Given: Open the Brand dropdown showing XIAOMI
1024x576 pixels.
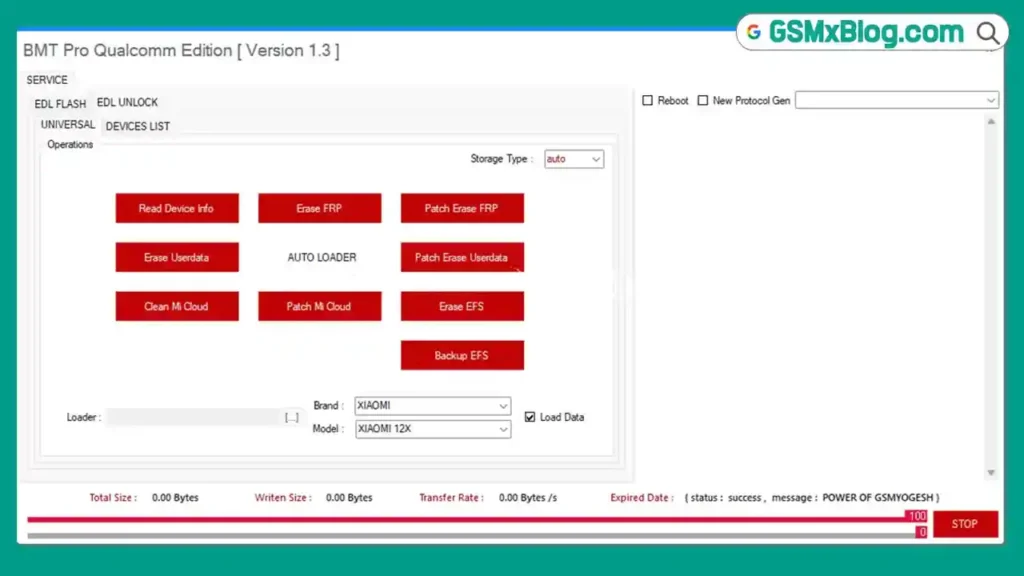Looking at the screenshot, I should (x=433, y=406).
